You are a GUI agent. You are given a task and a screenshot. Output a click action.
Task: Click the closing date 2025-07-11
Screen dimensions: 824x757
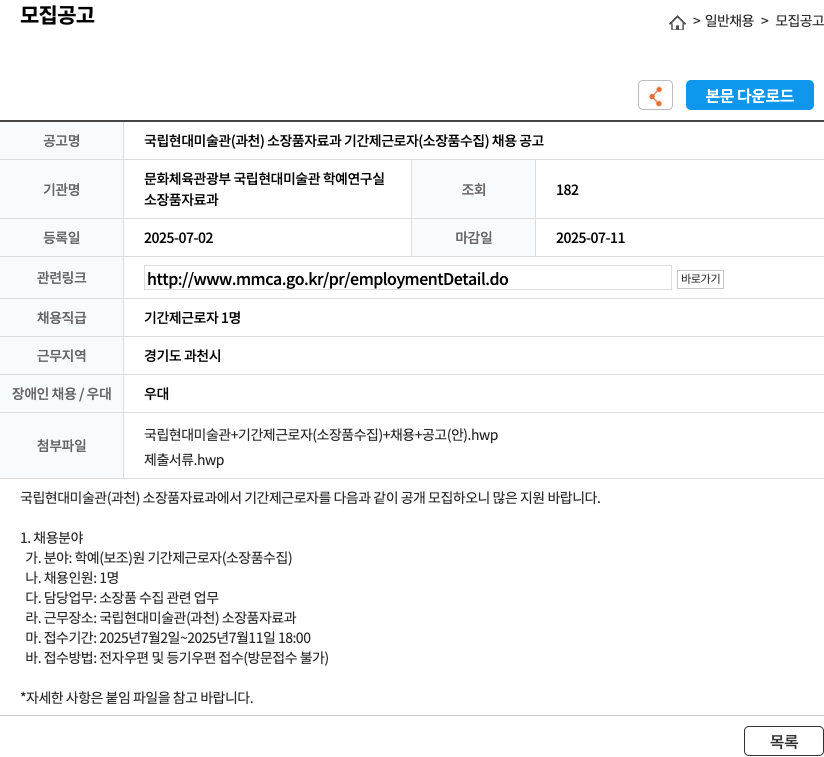click(590, 238)
